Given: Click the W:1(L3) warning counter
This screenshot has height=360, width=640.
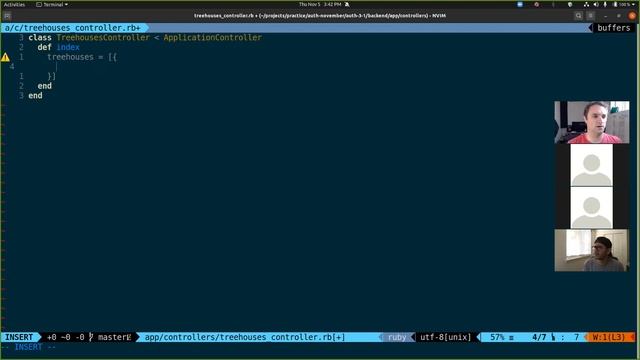Looking at the screenshot, I should click(608, 337).
